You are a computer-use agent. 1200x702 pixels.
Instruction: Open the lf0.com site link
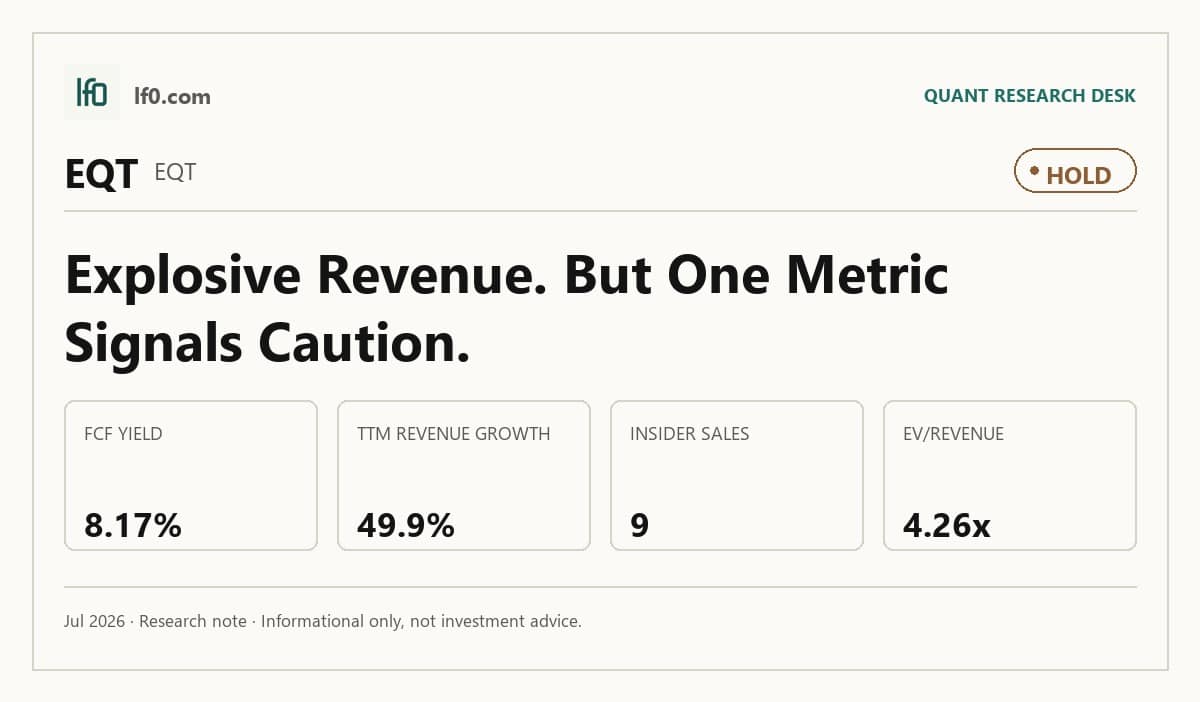coord(172,97)
